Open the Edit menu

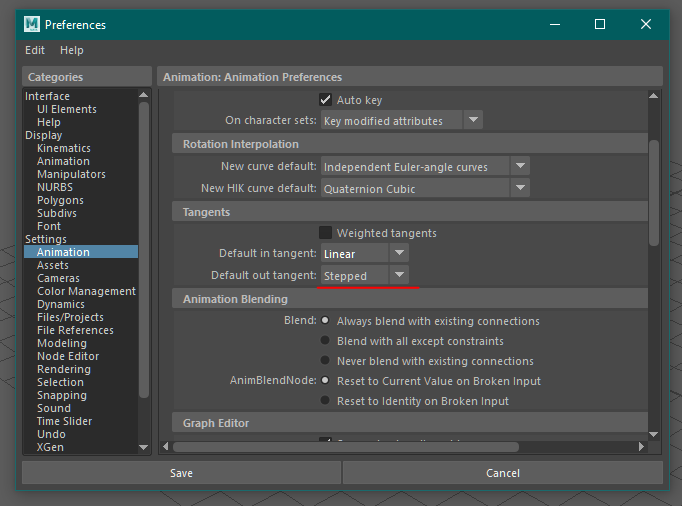(35, 50)
